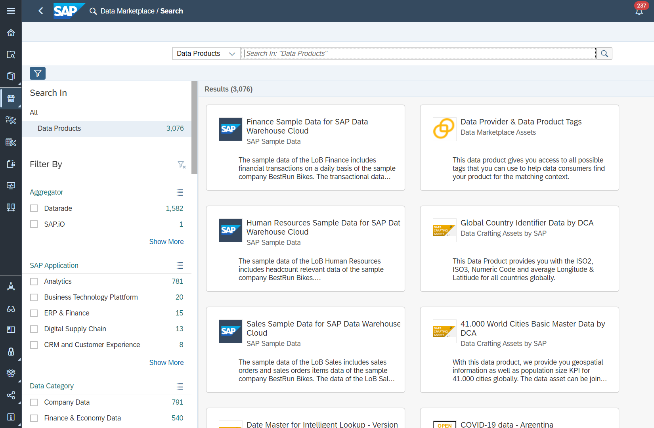Open the Security lock icon in the sidebar

11,352
